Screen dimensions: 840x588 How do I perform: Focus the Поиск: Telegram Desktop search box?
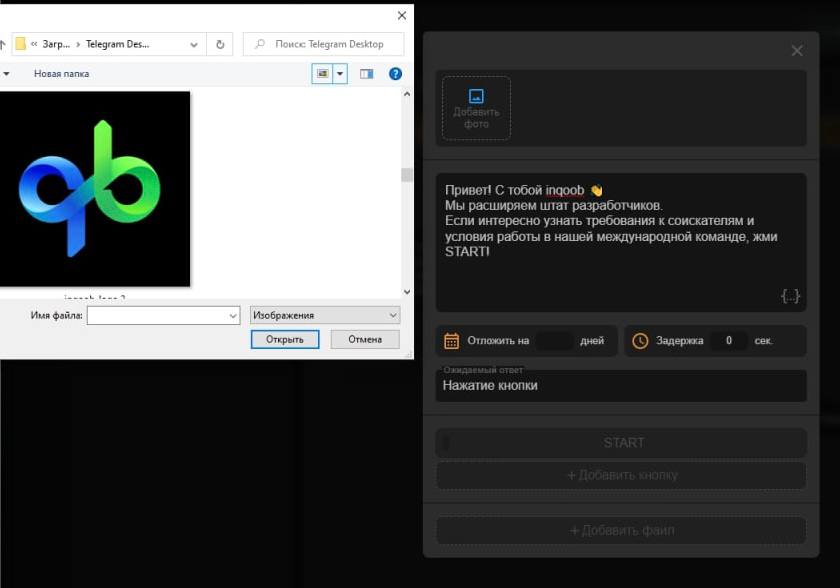tap(324, 44)
